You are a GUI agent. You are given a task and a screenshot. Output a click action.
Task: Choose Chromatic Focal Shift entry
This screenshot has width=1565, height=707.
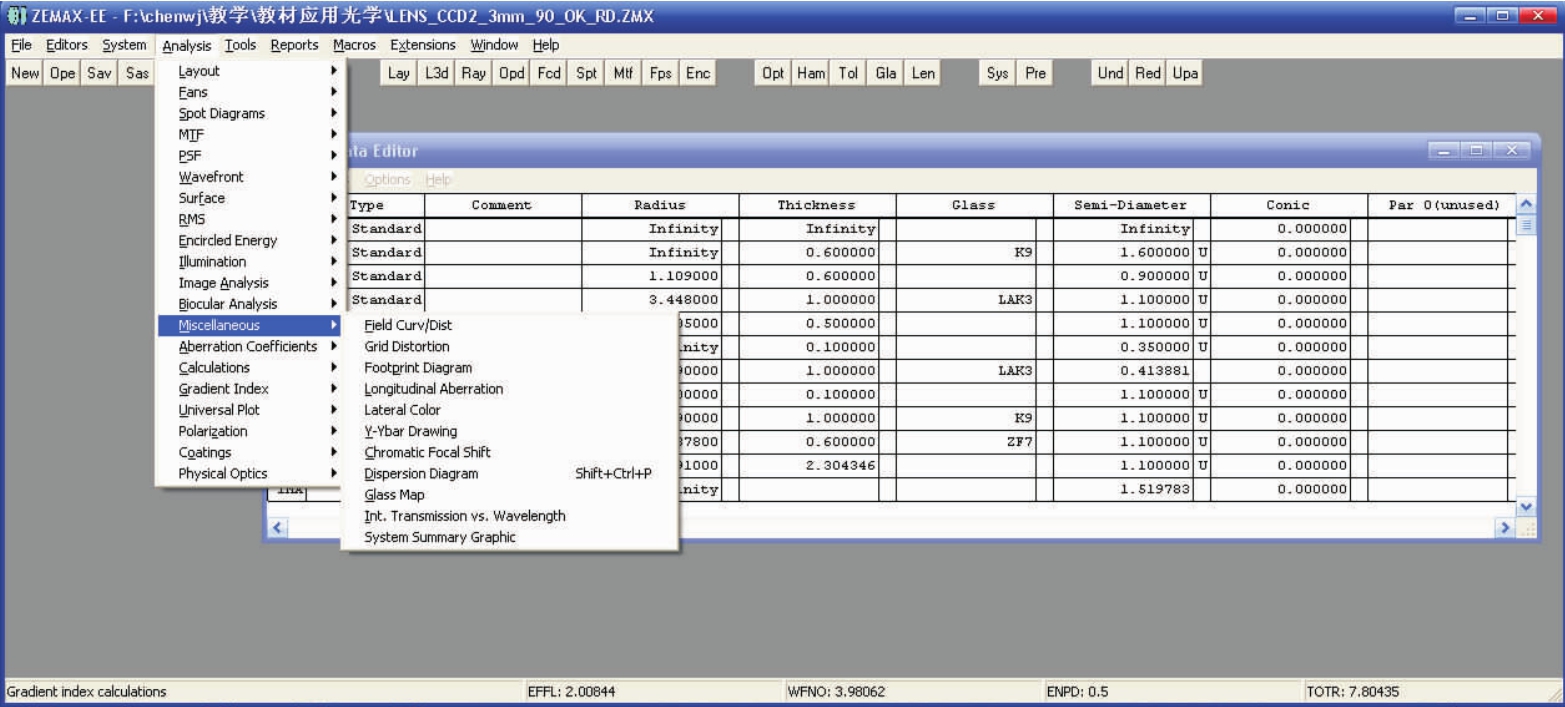(x=509, y=452)
